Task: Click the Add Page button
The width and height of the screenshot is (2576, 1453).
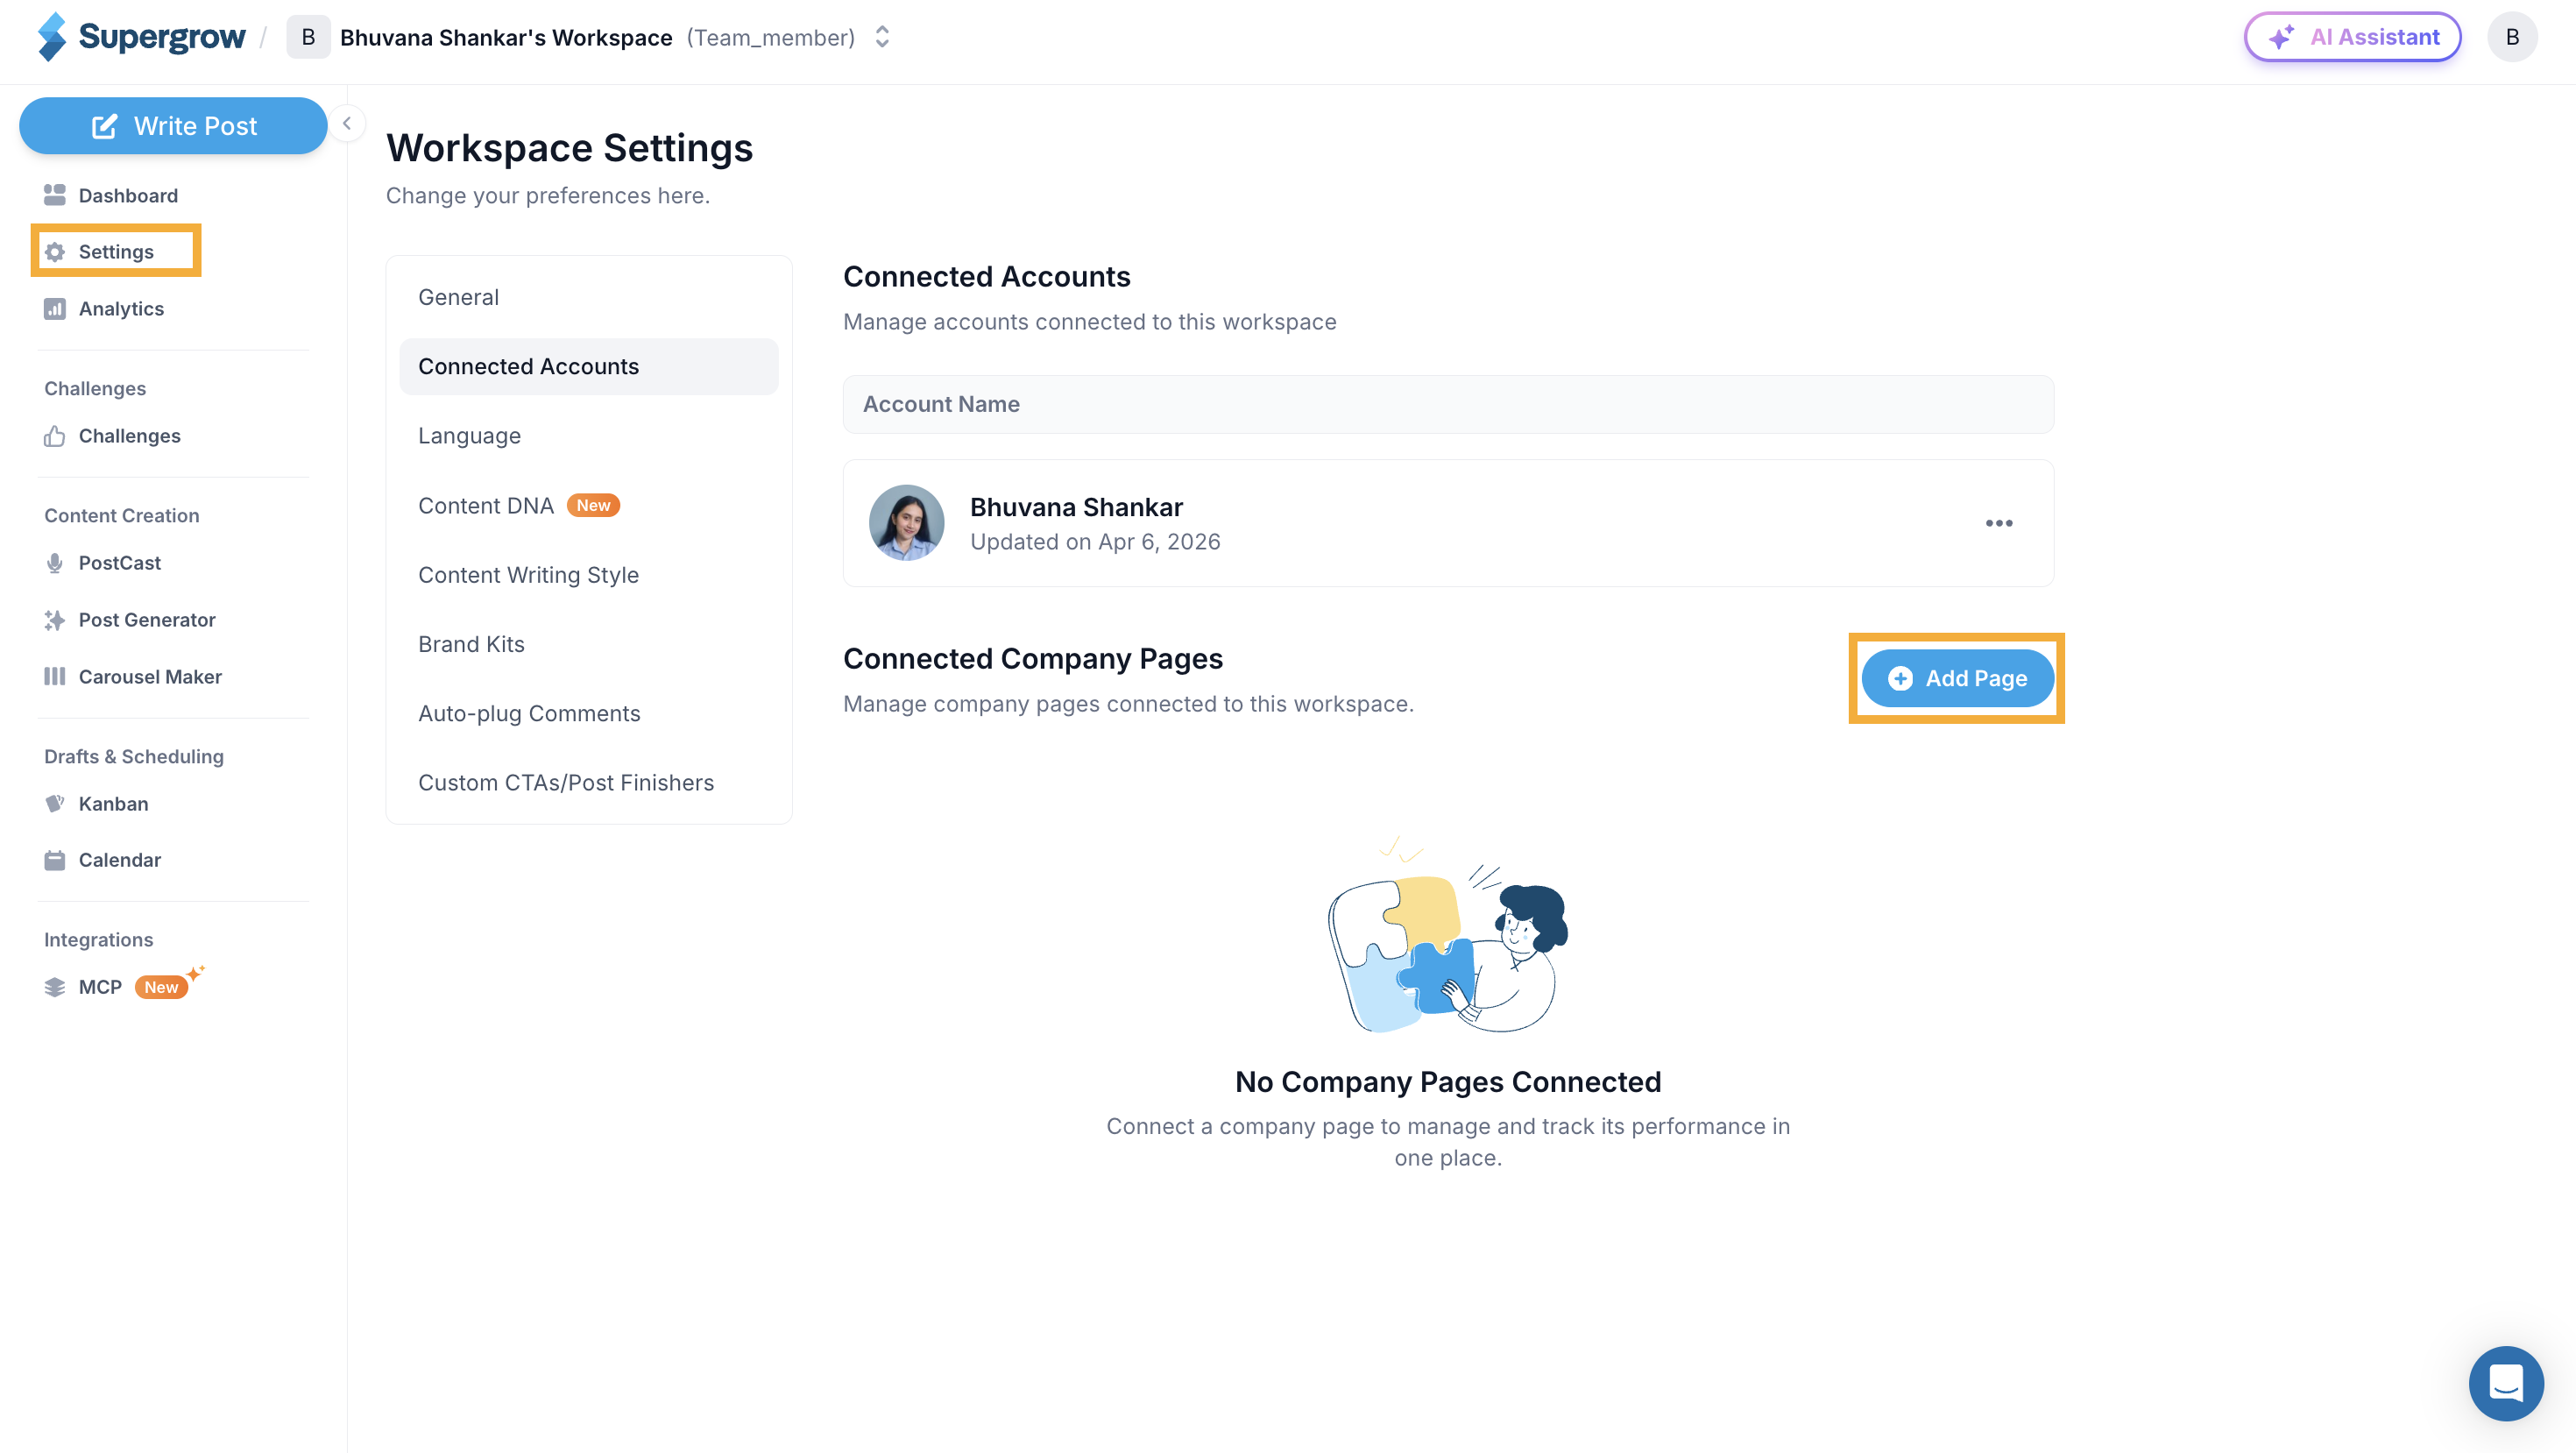Action: (x=1957, y=678)
